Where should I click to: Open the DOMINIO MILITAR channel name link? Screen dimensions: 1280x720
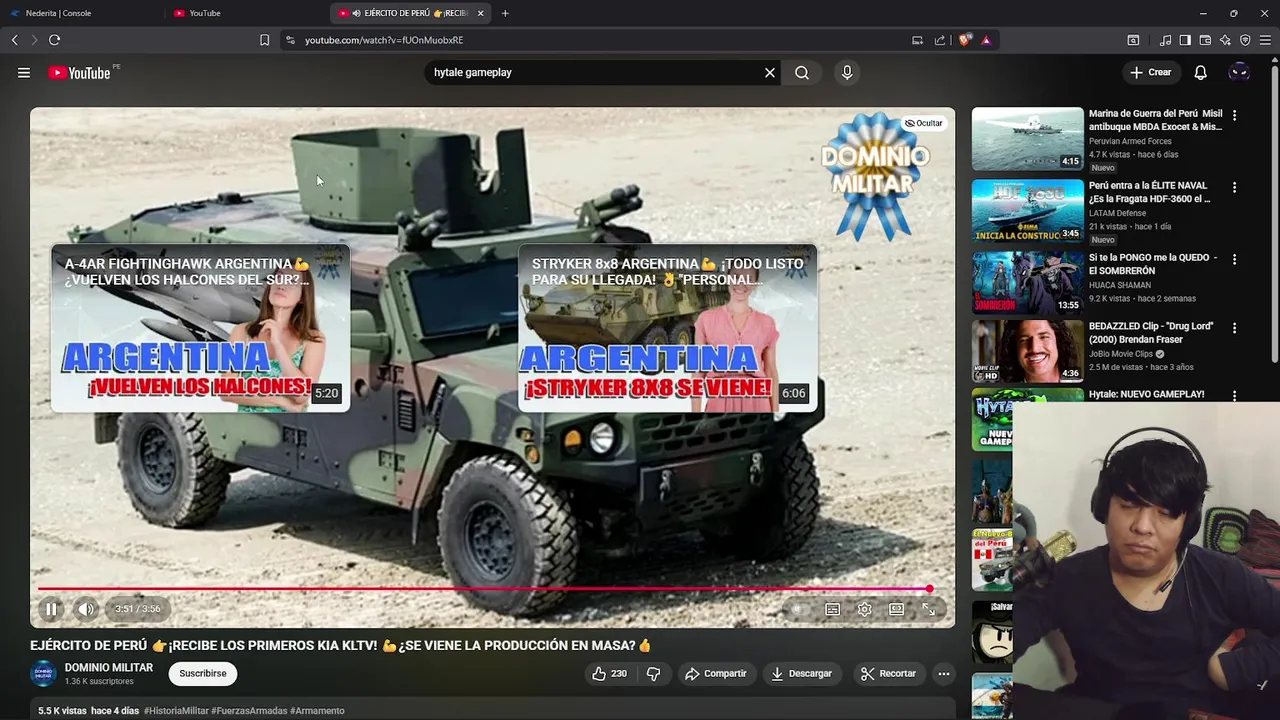click(109, 667)
